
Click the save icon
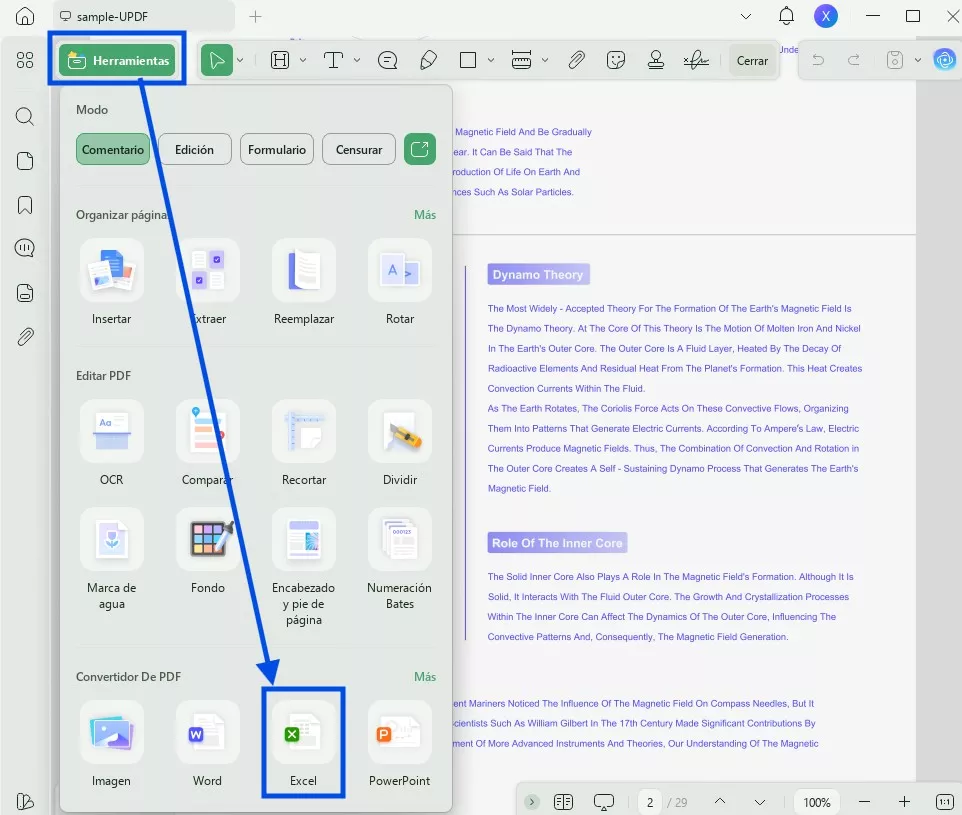click(x=895, y=60)
